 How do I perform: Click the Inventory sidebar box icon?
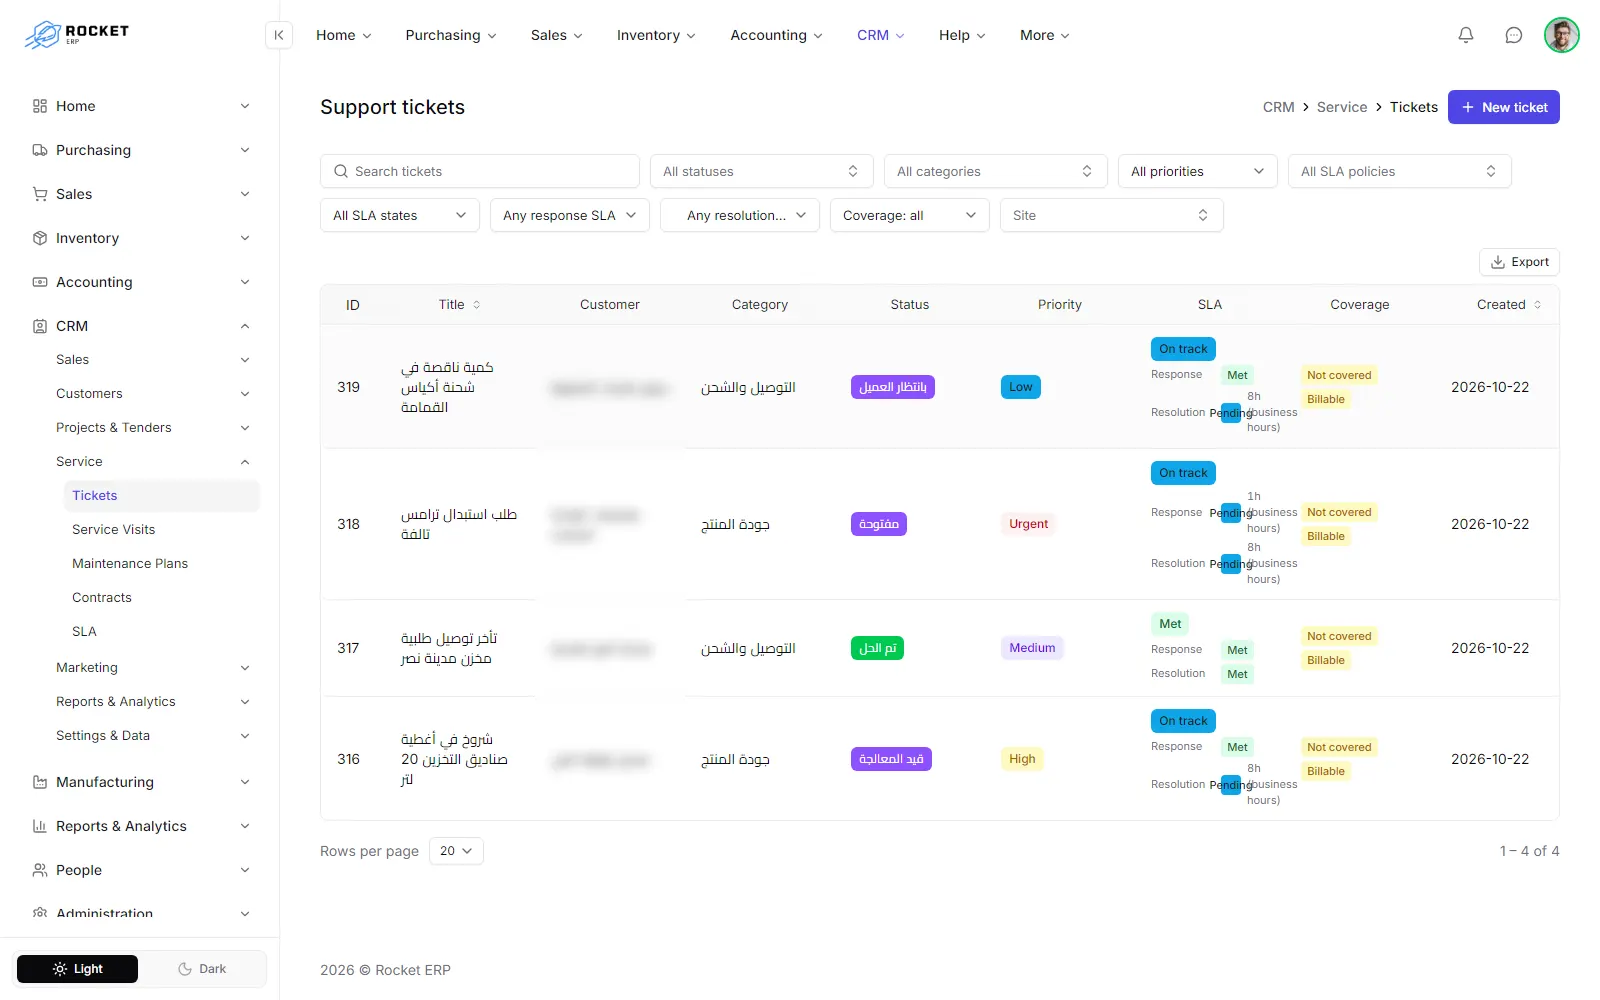point(40,238)
